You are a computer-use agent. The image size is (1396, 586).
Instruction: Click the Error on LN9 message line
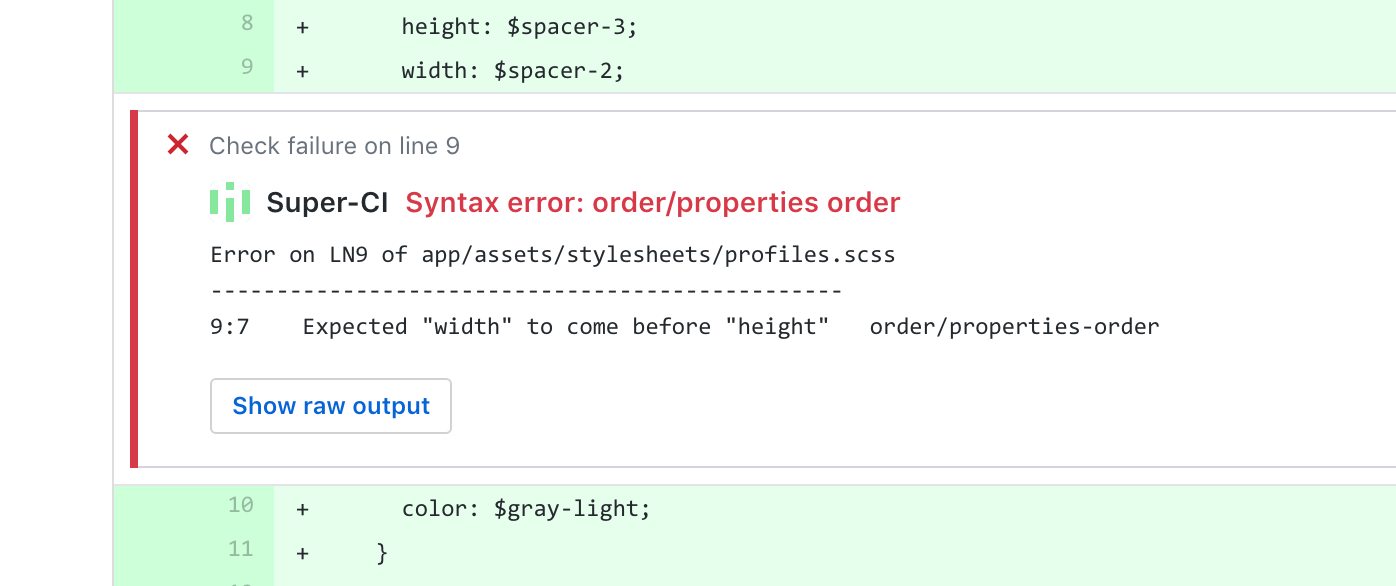coord(551,254)
